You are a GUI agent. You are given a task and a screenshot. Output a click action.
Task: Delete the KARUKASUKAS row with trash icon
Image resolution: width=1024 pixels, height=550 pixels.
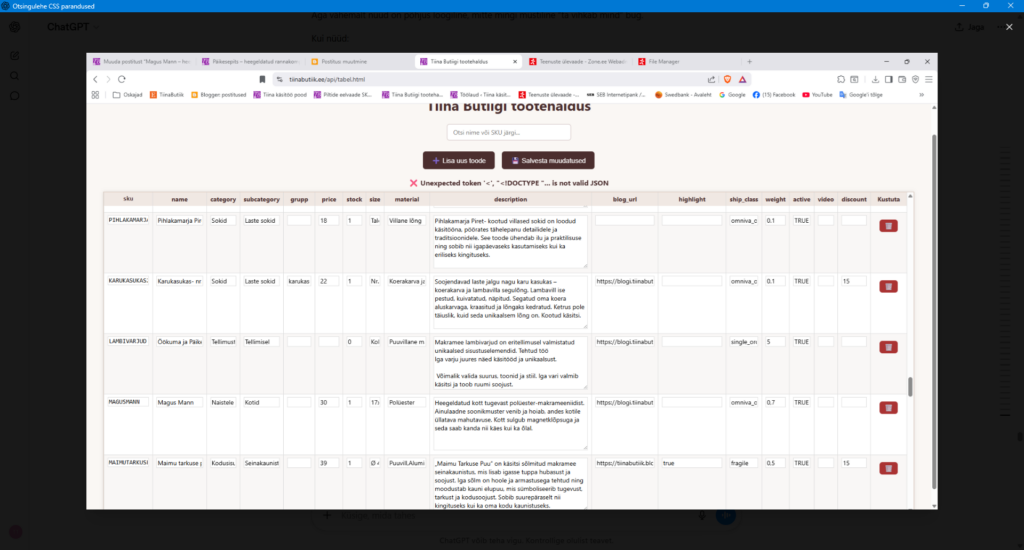[888, 287]
